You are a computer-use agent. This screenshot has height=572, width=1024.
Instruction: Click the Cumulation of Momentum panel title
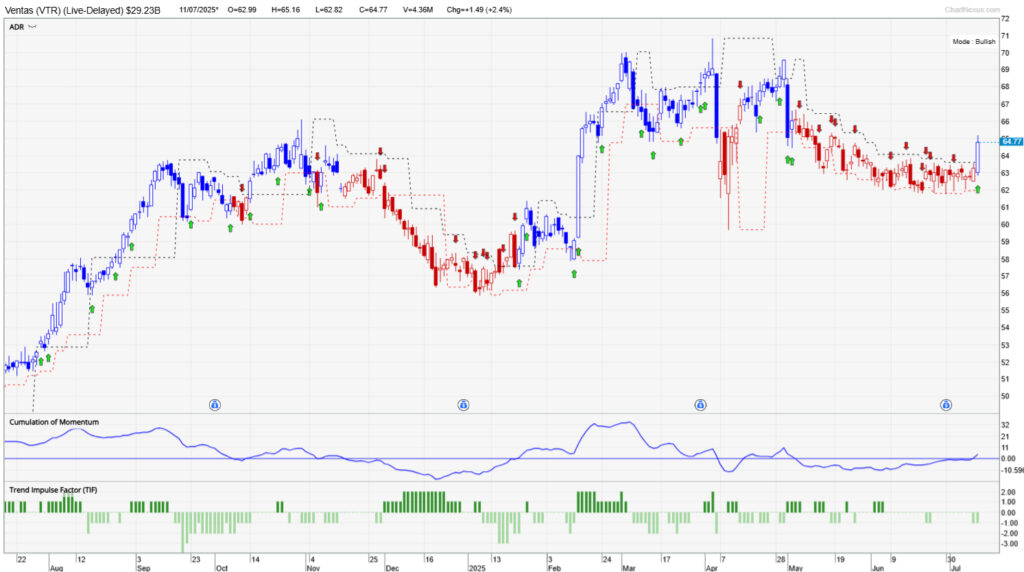(54, 422)
